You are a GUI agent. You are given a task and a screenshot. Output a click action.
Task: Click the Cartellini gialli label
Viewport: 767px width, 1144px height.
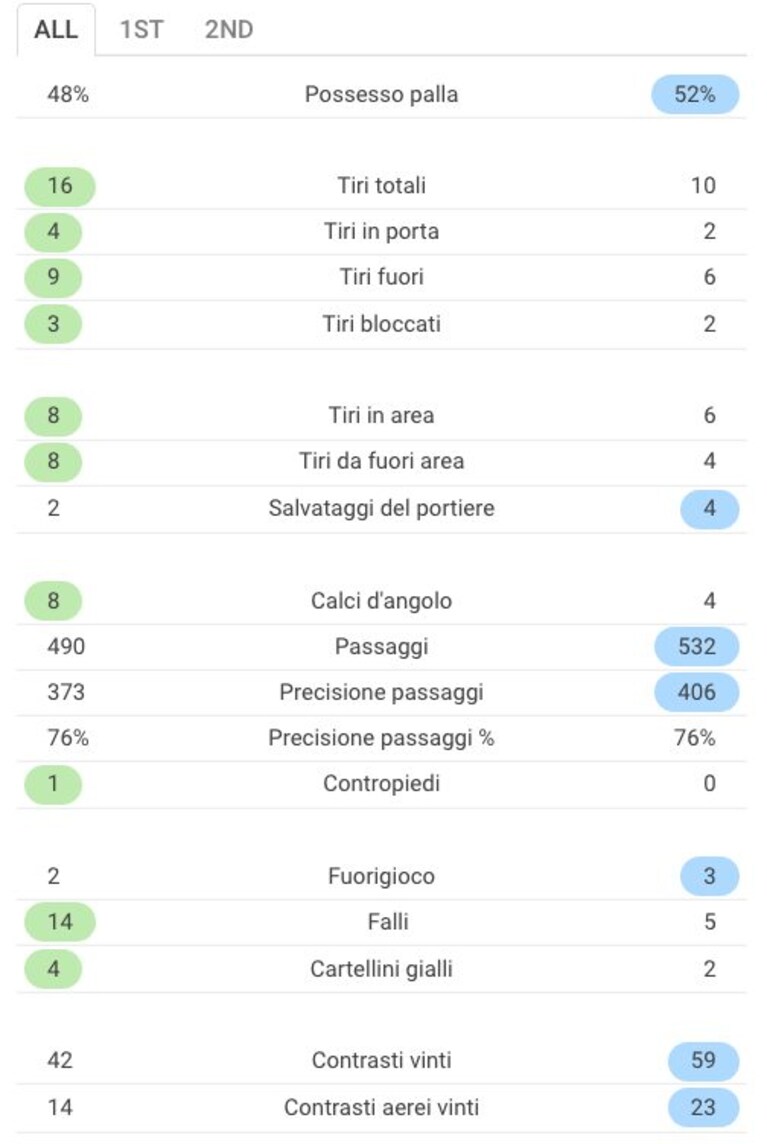tap(381, 969)
